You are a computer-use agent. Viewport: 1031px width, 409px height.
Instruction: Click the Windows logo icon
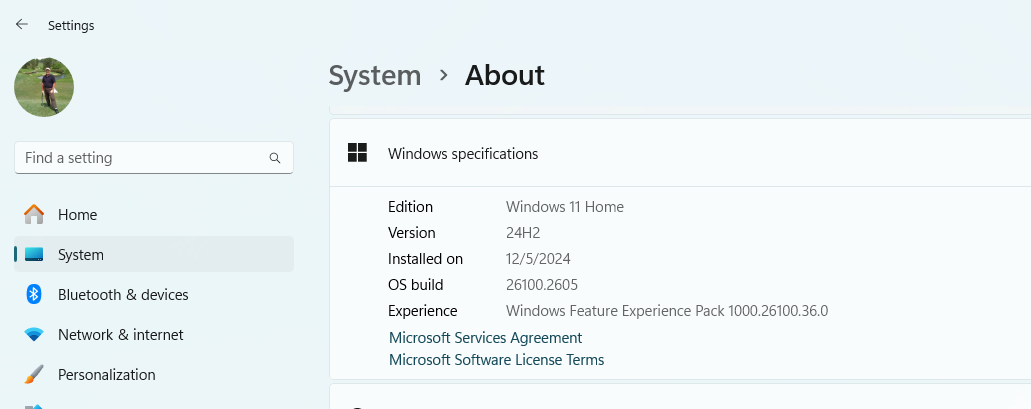pos(357,153)
